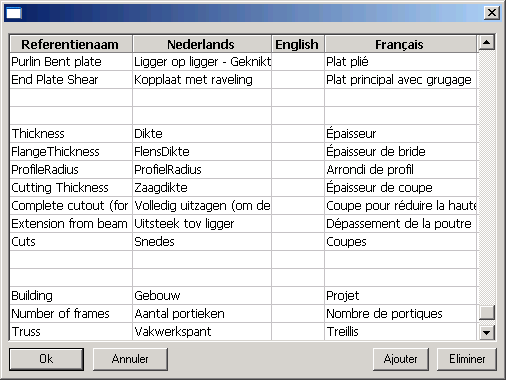This screenshot has height=380, width=506.
Task: Close the dialog with the X button
Action: point(492,13)
